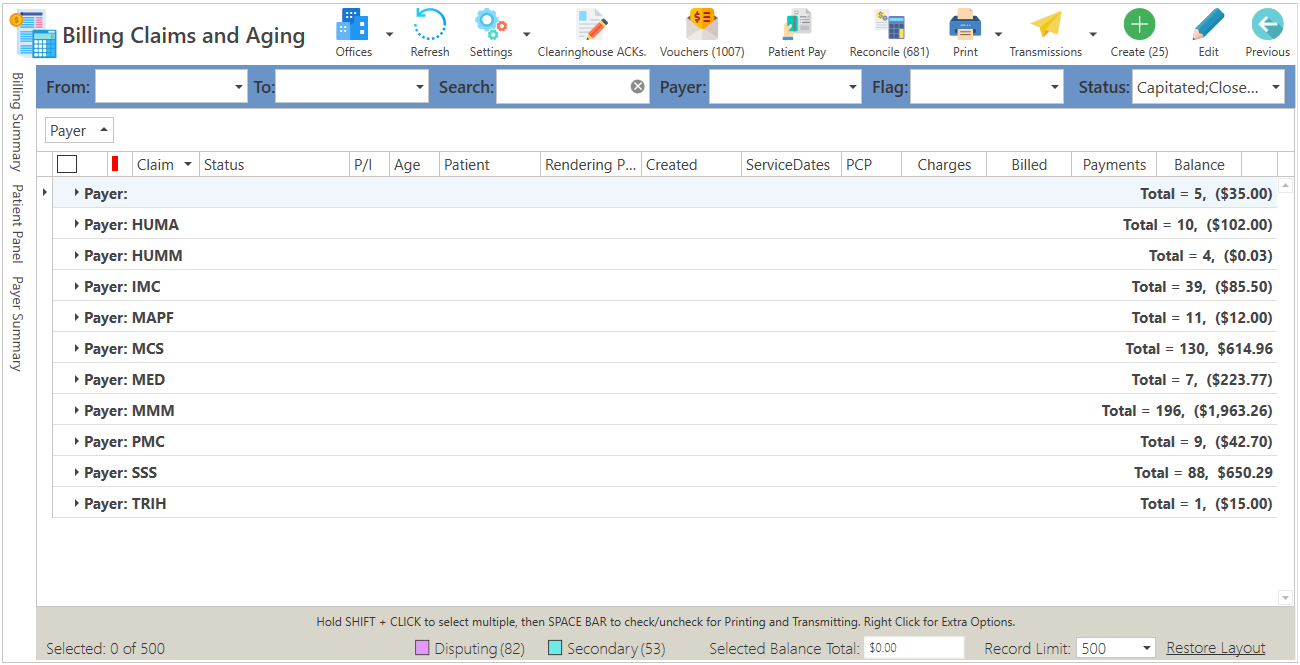Click the Edit pencil icon
This screenshot has width=1300, height=665.
pos(1208,24)
